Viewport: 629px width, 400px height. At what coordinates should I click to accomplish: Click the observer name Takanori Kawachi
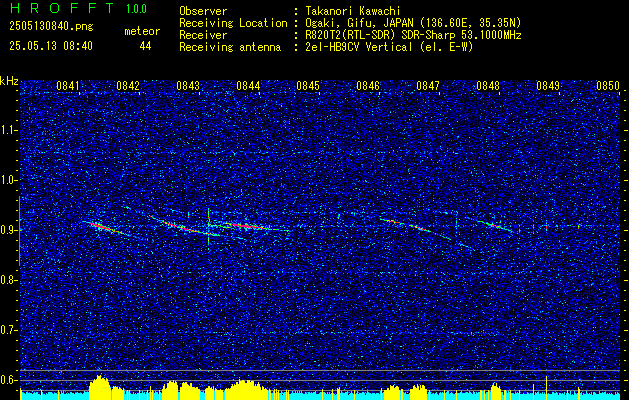(353, 11)
